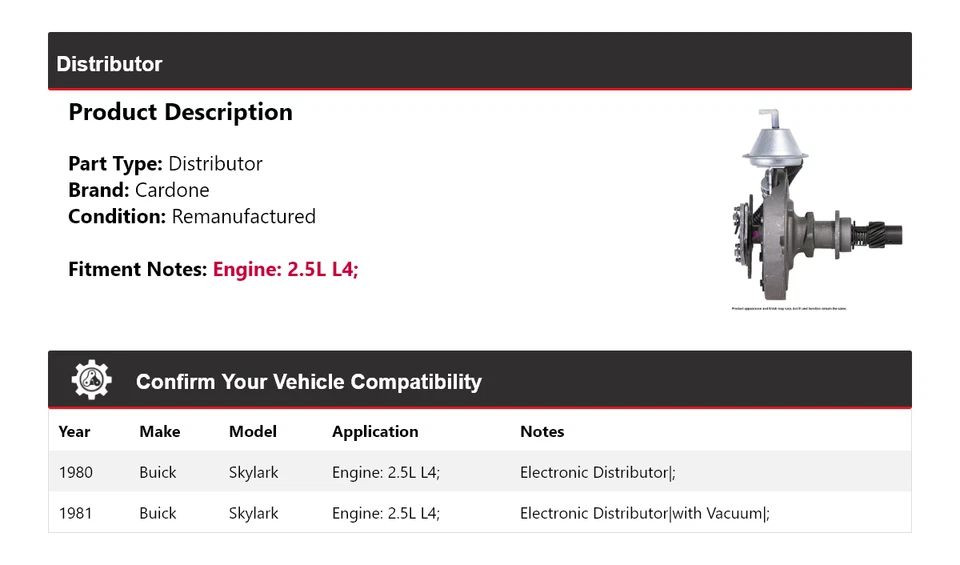Click the Year column header

click(74, 432)
